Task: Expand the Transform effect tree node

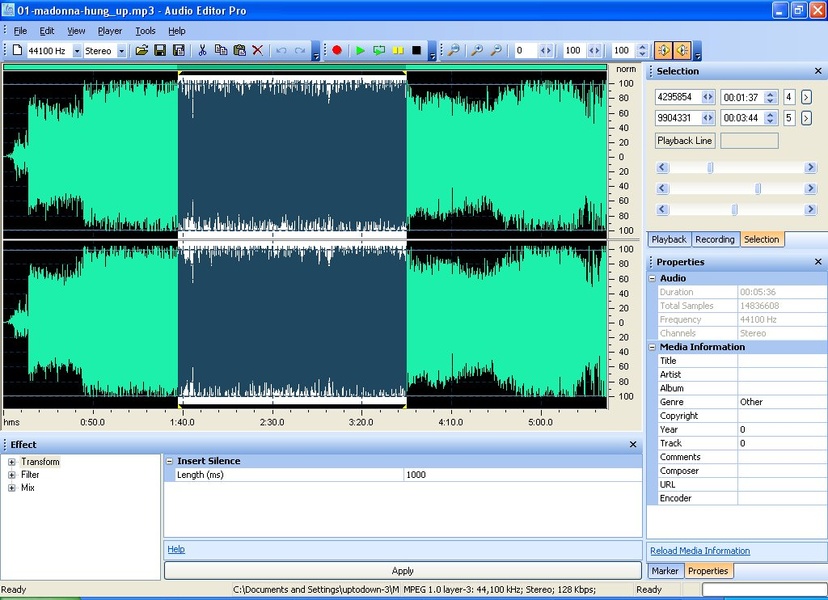Action: pos(12,462)
